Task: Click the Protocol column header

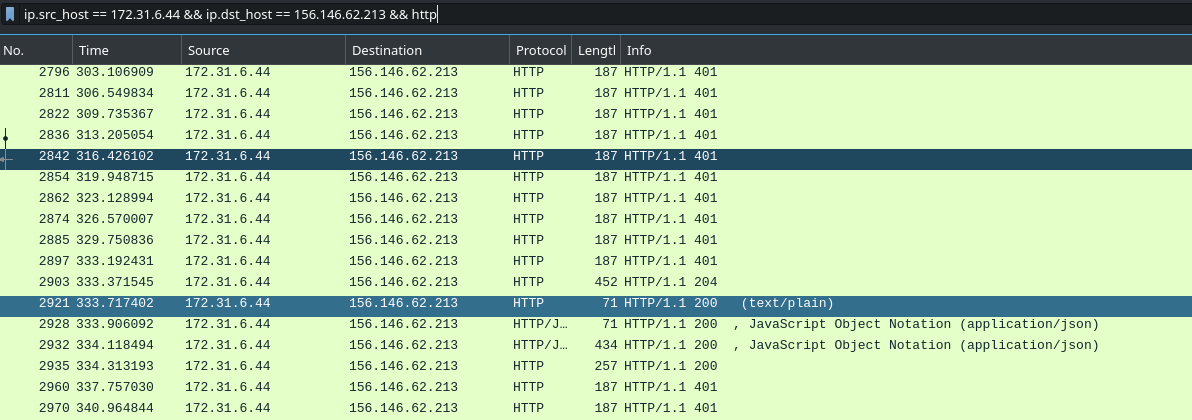Action: (x=541, y=50)
